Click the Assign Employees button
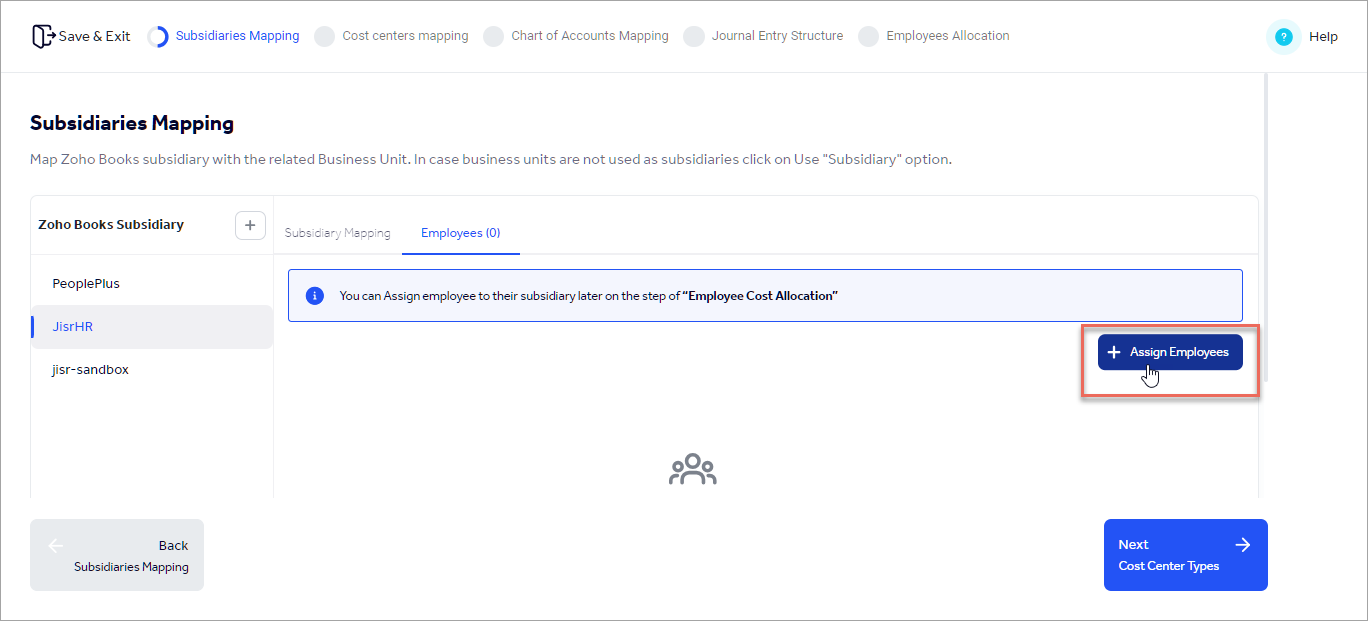This screenshot has height=621, width=1368. click(1170, 352)
